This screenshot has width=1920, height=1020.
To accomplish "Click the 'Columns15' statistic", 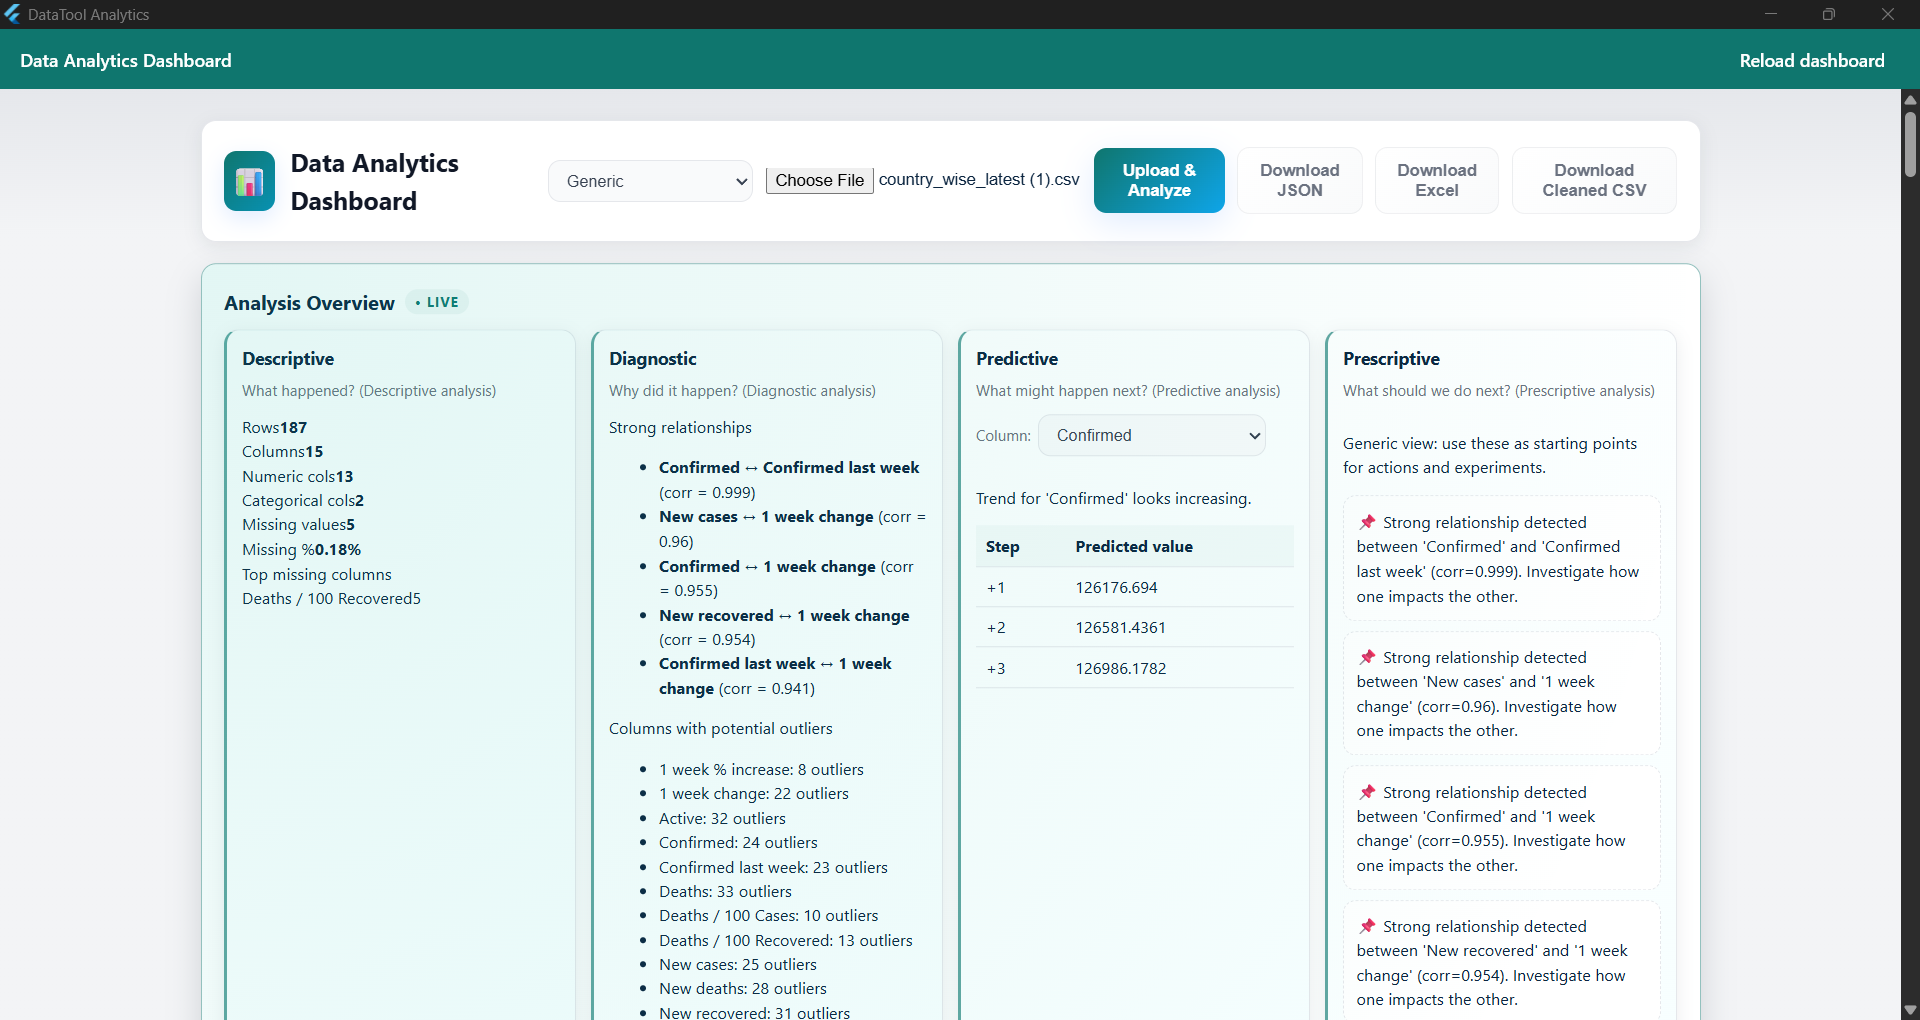I will pyautogui.click(x=283, y=451).
